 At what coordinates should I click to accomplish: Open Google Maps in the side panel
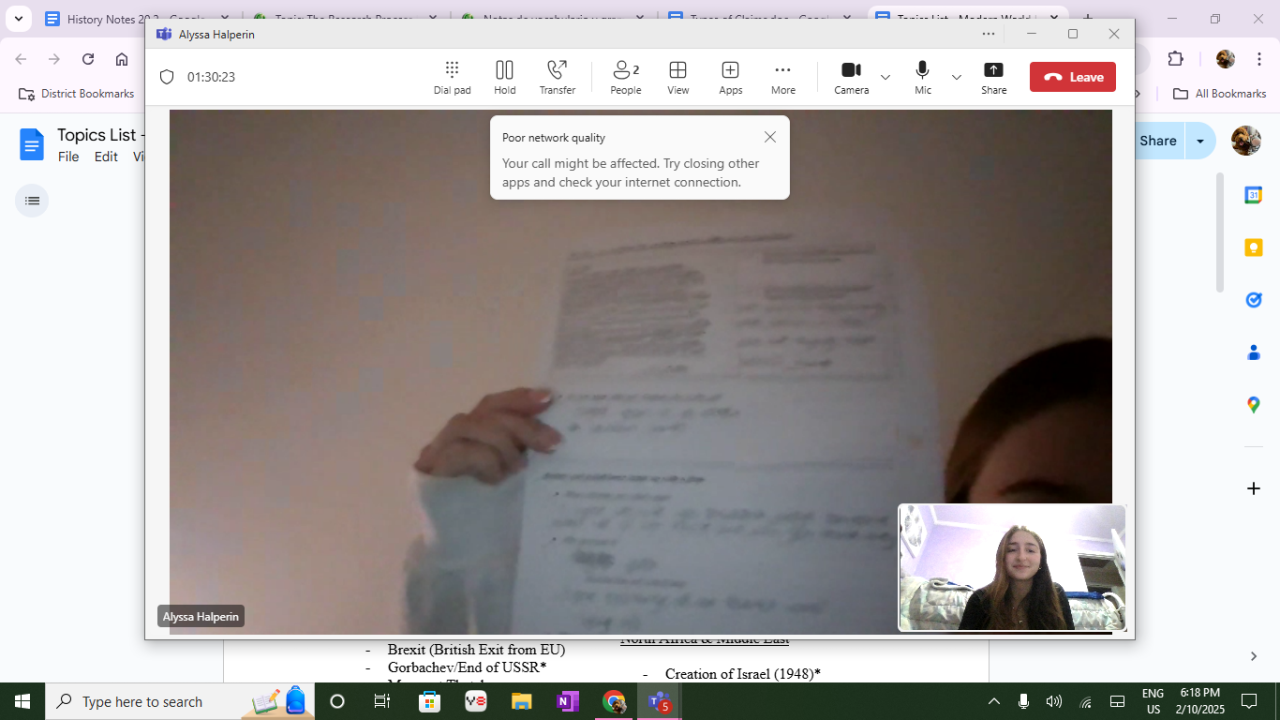coord(1253,404)
